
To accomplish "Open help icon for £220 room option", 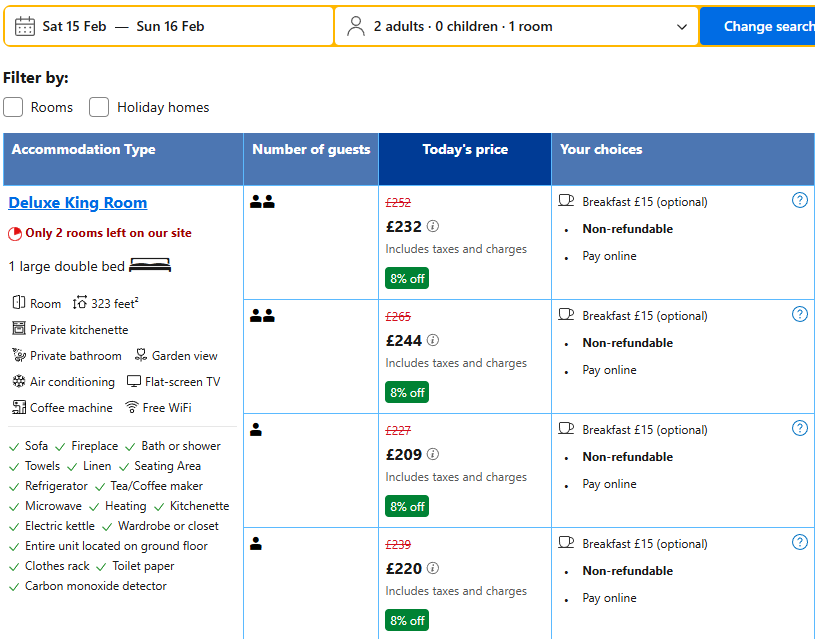I will [x=799, y=542].
